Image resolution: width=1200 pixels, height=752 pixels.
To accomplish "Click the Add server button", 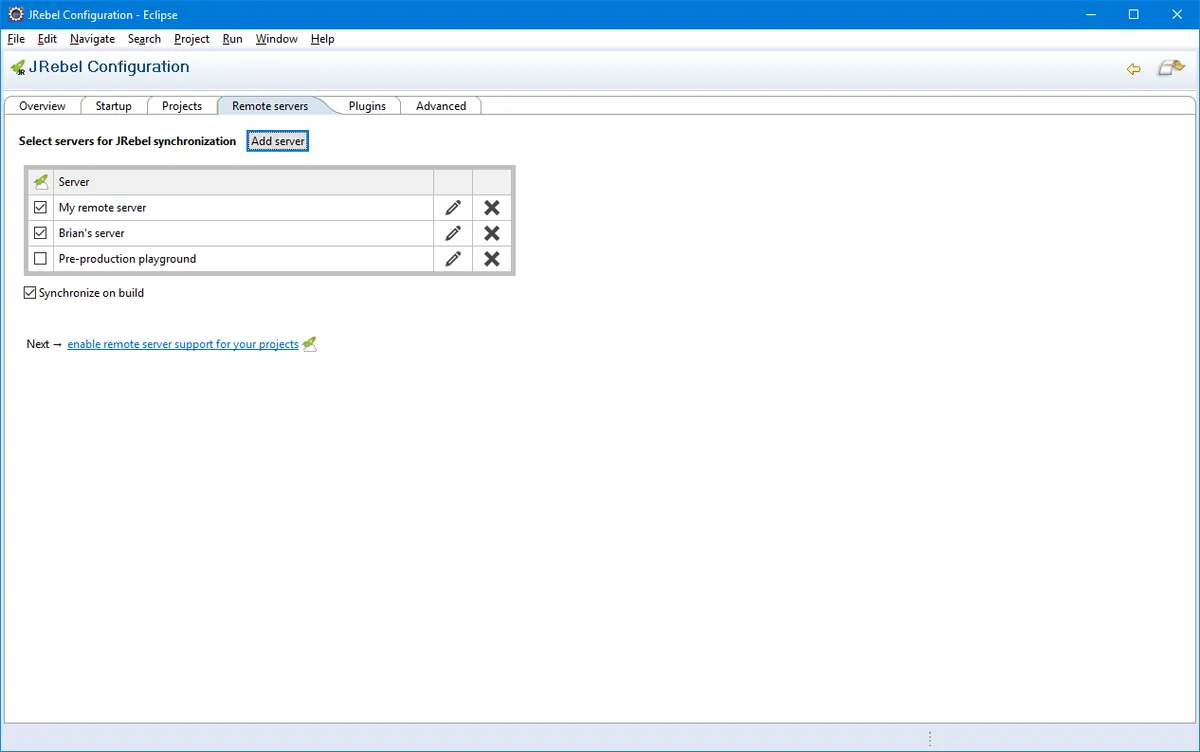I will pyautogui.click(x=278, y=141).
